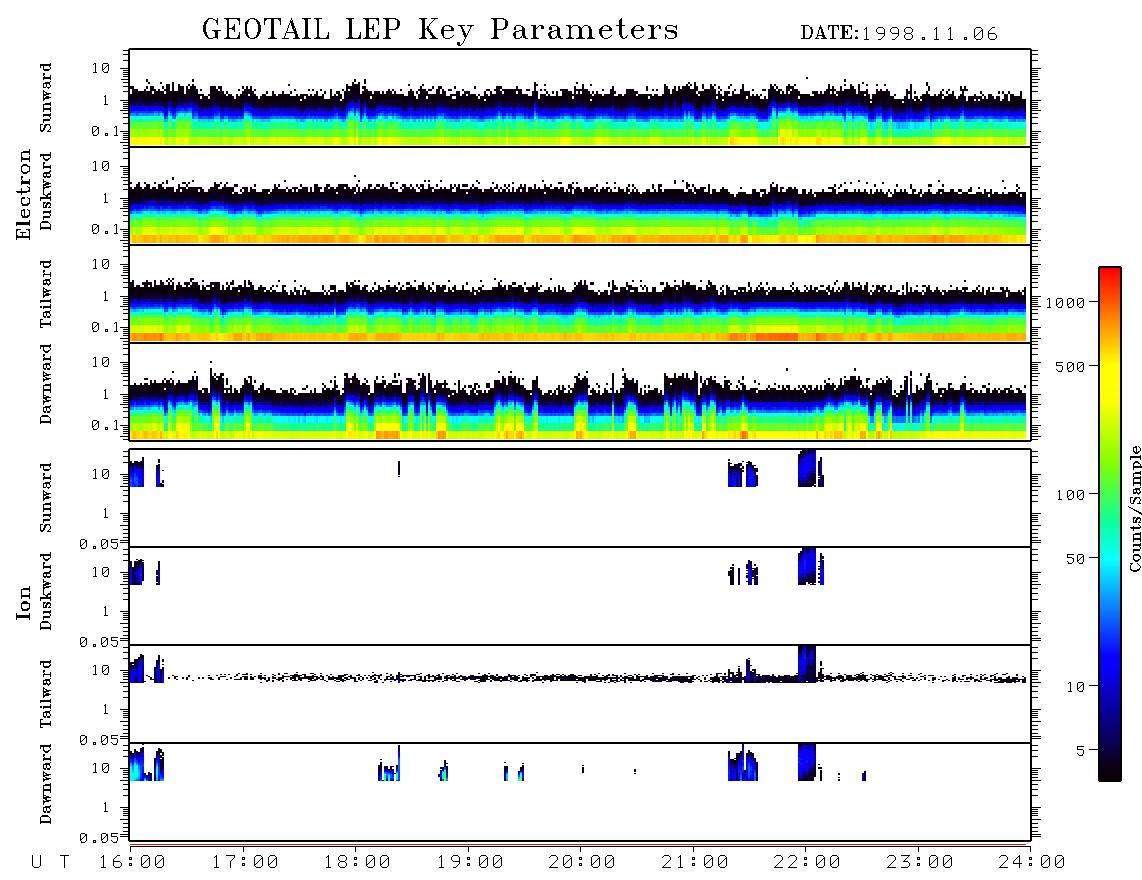Click the Ion "Sunward" panel label
The width and height of the screenshot is (1142, 880).
pos(46,498)
